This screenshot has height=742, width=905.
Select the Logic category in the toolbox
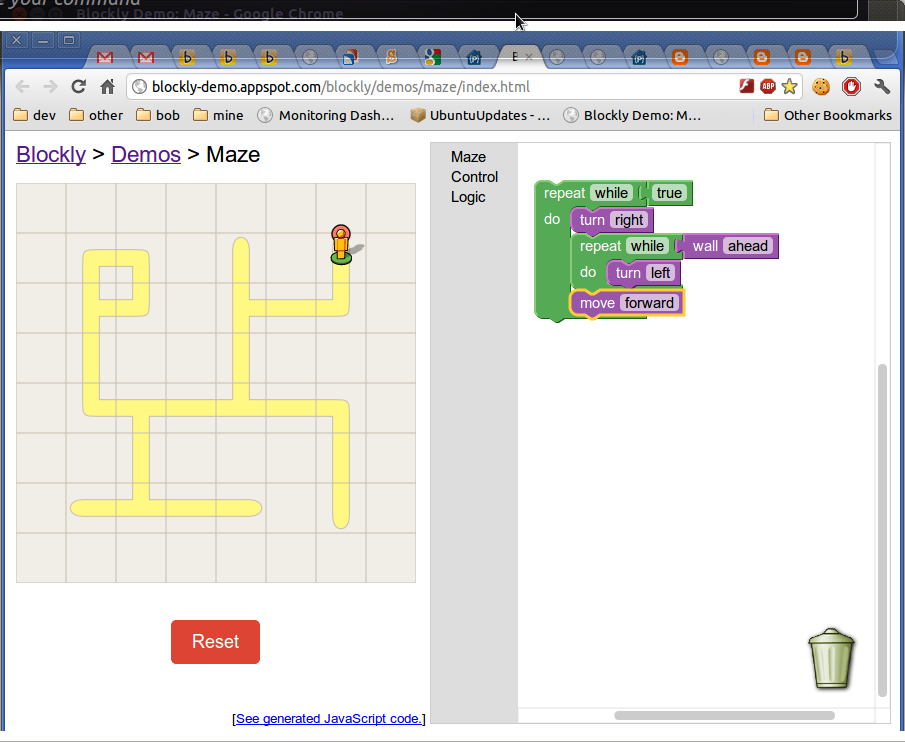pos(467,197)
